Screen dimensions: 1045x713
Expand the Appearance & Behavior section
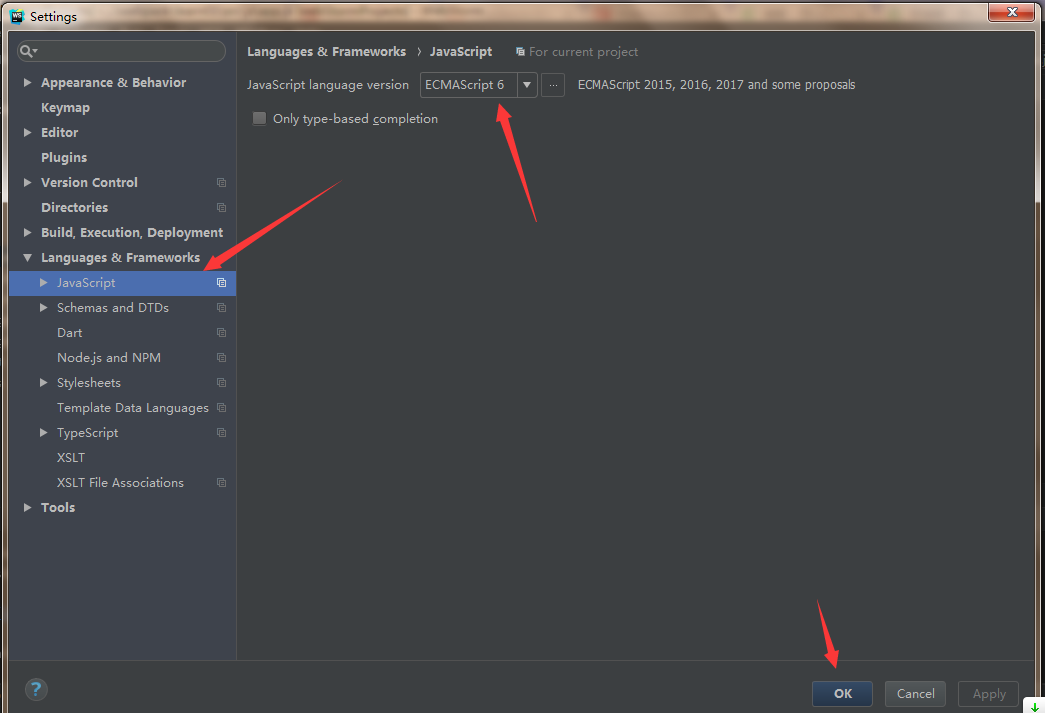click(x=27, y=82)
